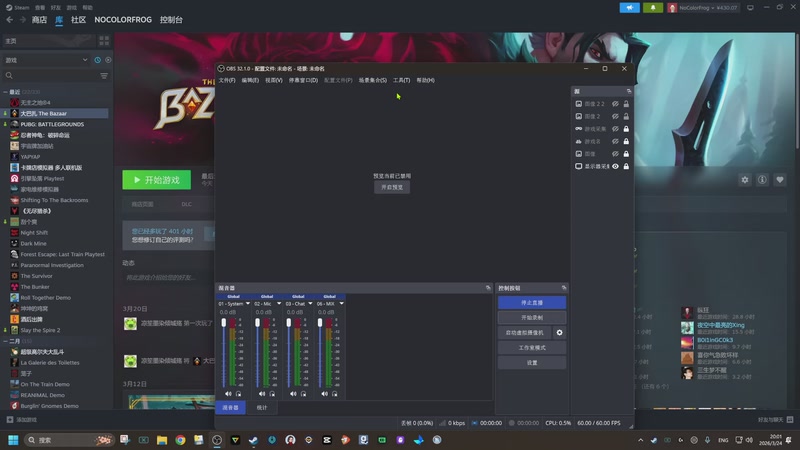Click 工作室模式 studio mode button

pyautogui.click(x=532, y=347)
